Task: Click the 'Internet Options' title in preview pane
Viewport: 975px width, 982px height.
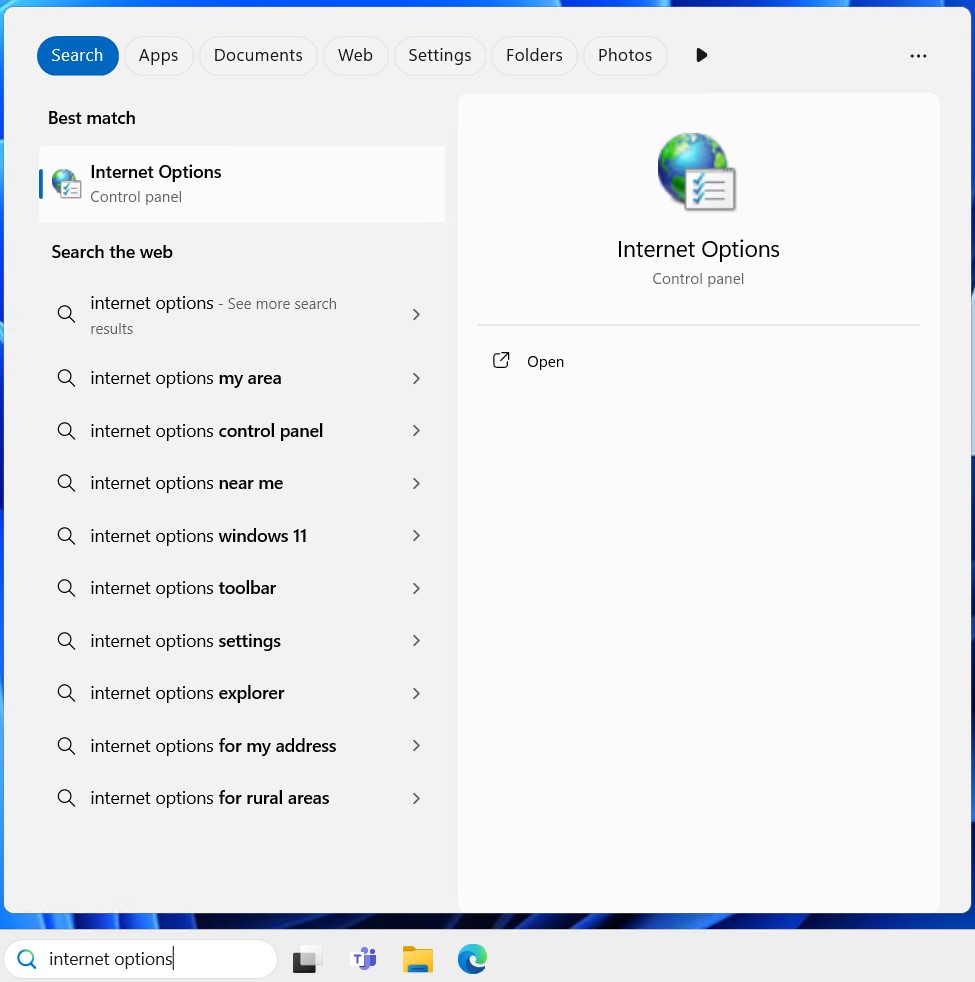Action: pos(698,249)
